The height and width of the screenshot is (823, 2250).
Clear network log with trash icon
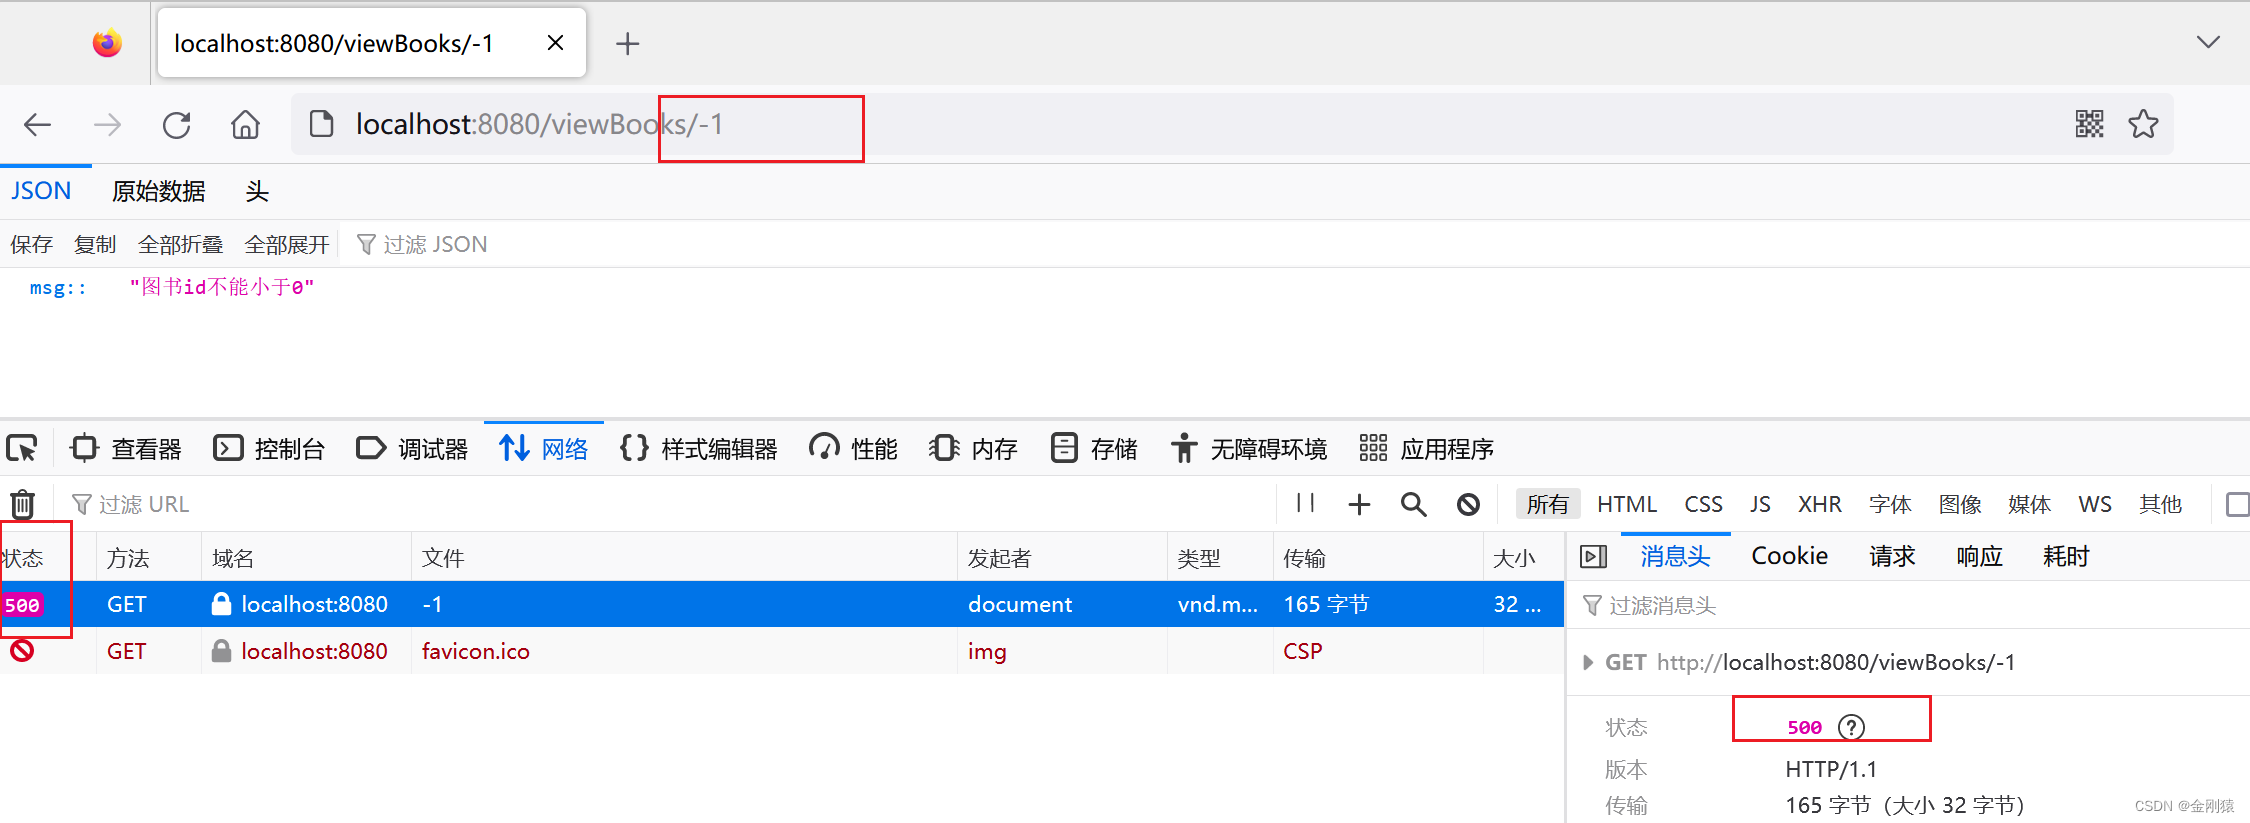tap(23, 504)
